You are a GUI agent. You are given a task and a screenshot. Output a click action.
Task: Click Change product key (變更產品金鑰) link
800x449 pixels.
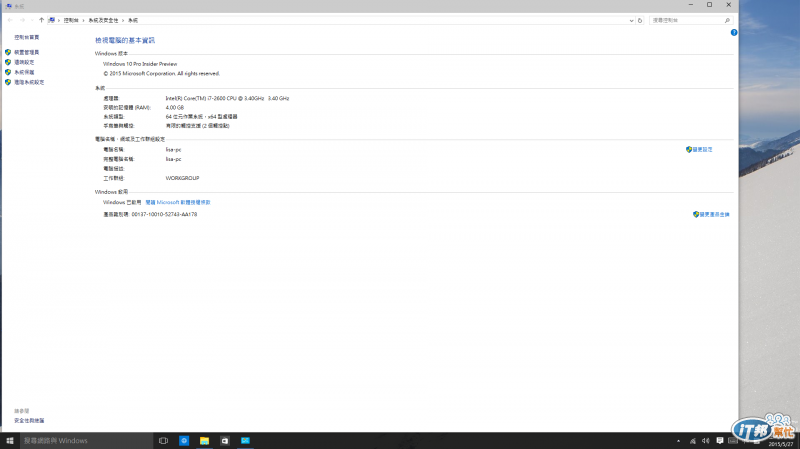[x=714, y=214]
